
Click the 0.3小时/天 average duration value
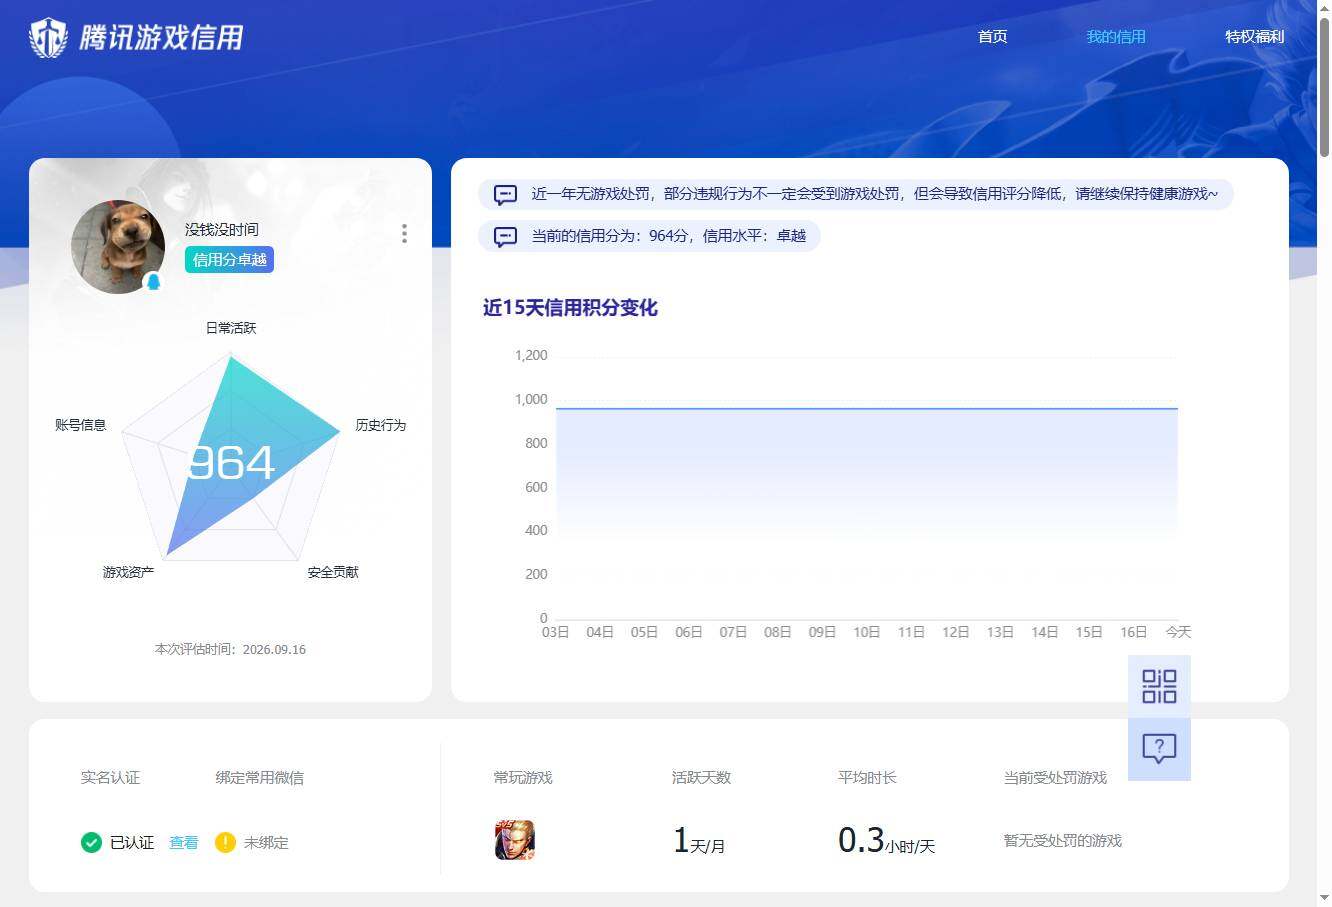click(886, 841)
